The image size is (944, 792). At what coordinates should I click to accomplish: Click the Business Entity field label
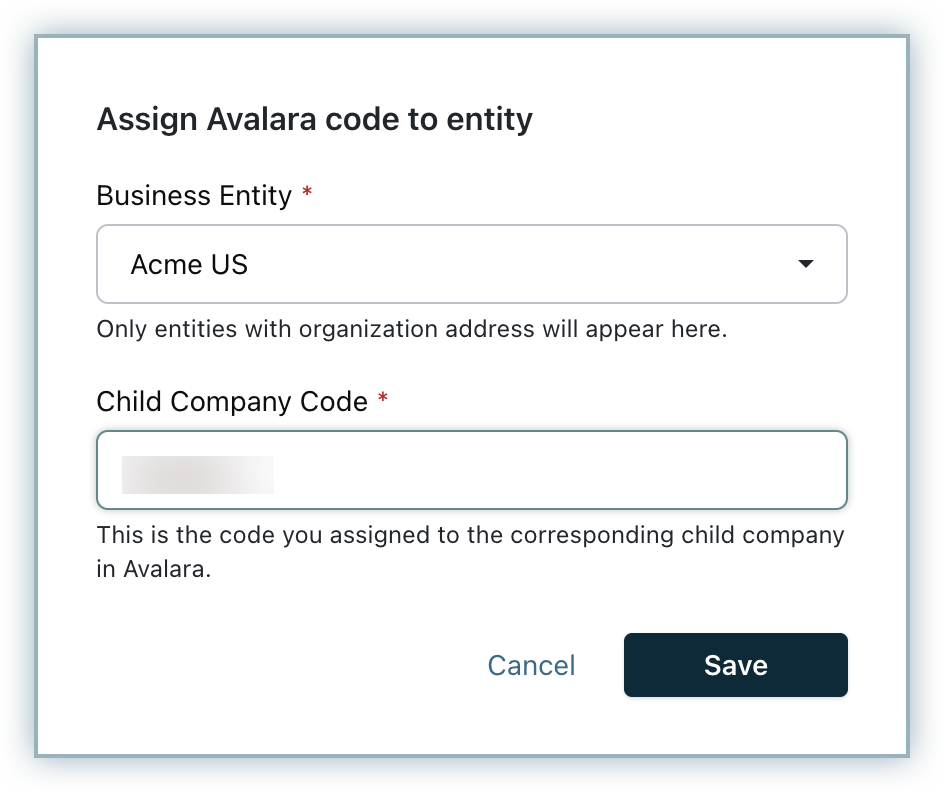[194, 196]
